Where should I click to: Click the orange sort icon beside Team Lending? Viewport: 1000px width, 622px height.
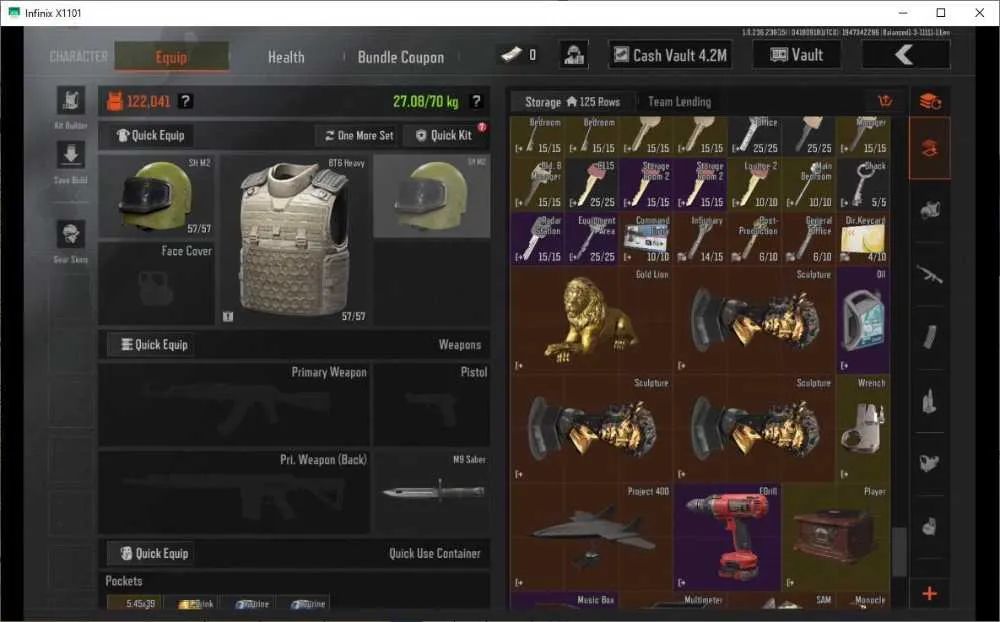click(x=885, y=101)
